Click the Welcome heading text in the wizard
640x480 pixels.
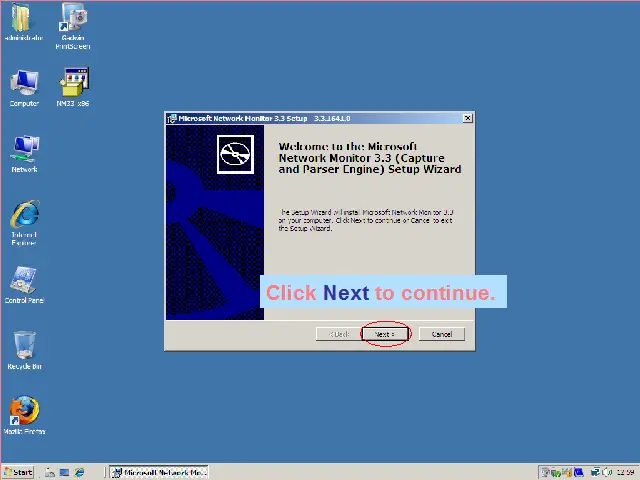coord(369,158)
